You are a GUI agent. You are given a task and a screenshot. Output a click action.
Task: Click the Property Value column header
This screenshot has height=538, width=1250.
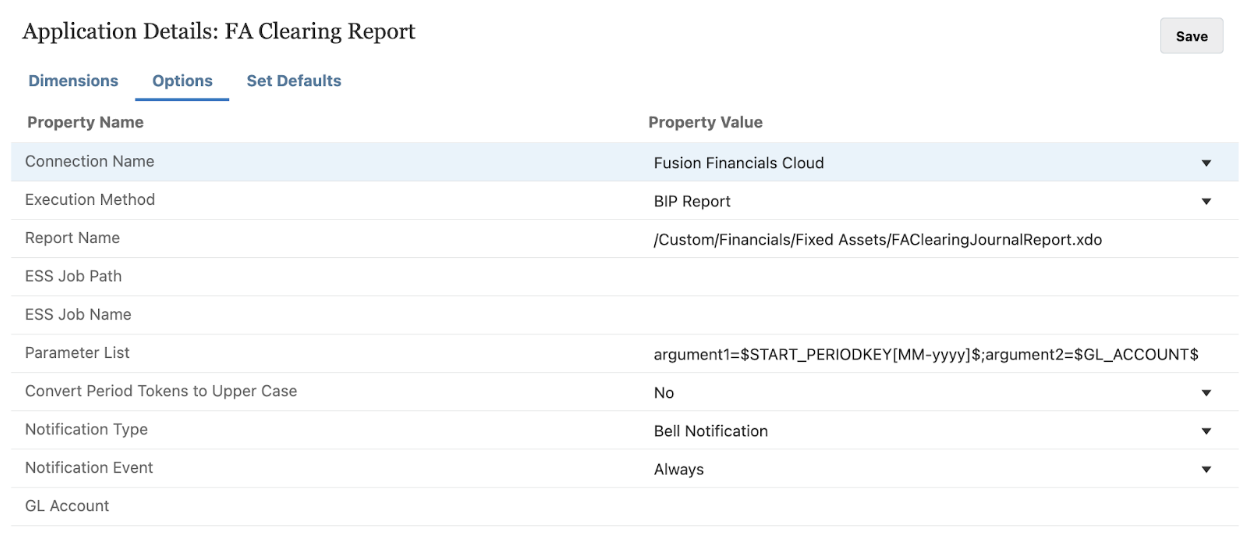click(x=705, y=123)
